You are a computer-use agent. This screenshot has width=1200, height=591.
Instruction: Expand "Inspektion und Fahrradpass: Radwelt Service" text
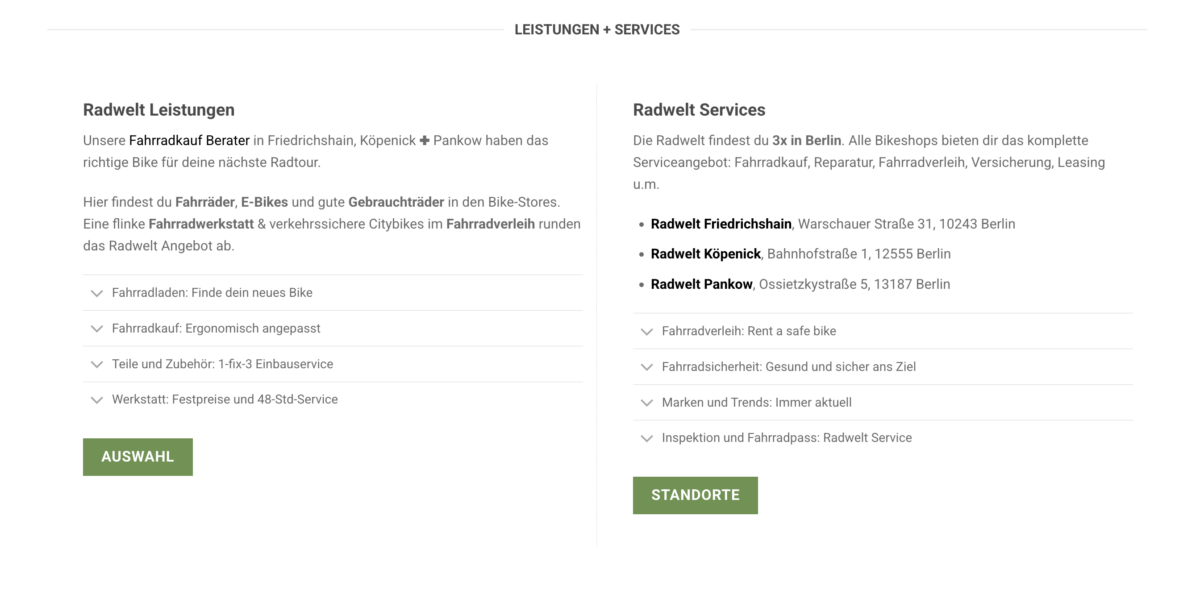click(x=787, y=438)
